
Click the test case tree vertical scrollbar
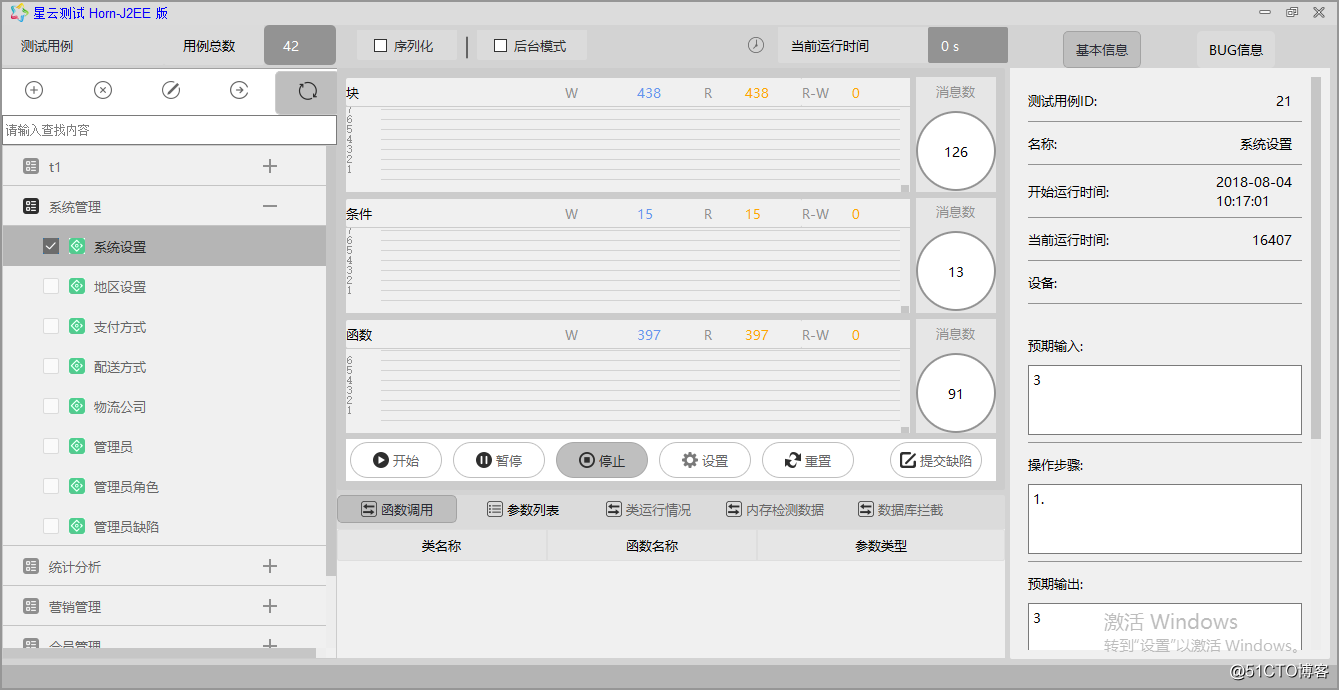coord(331,360)
